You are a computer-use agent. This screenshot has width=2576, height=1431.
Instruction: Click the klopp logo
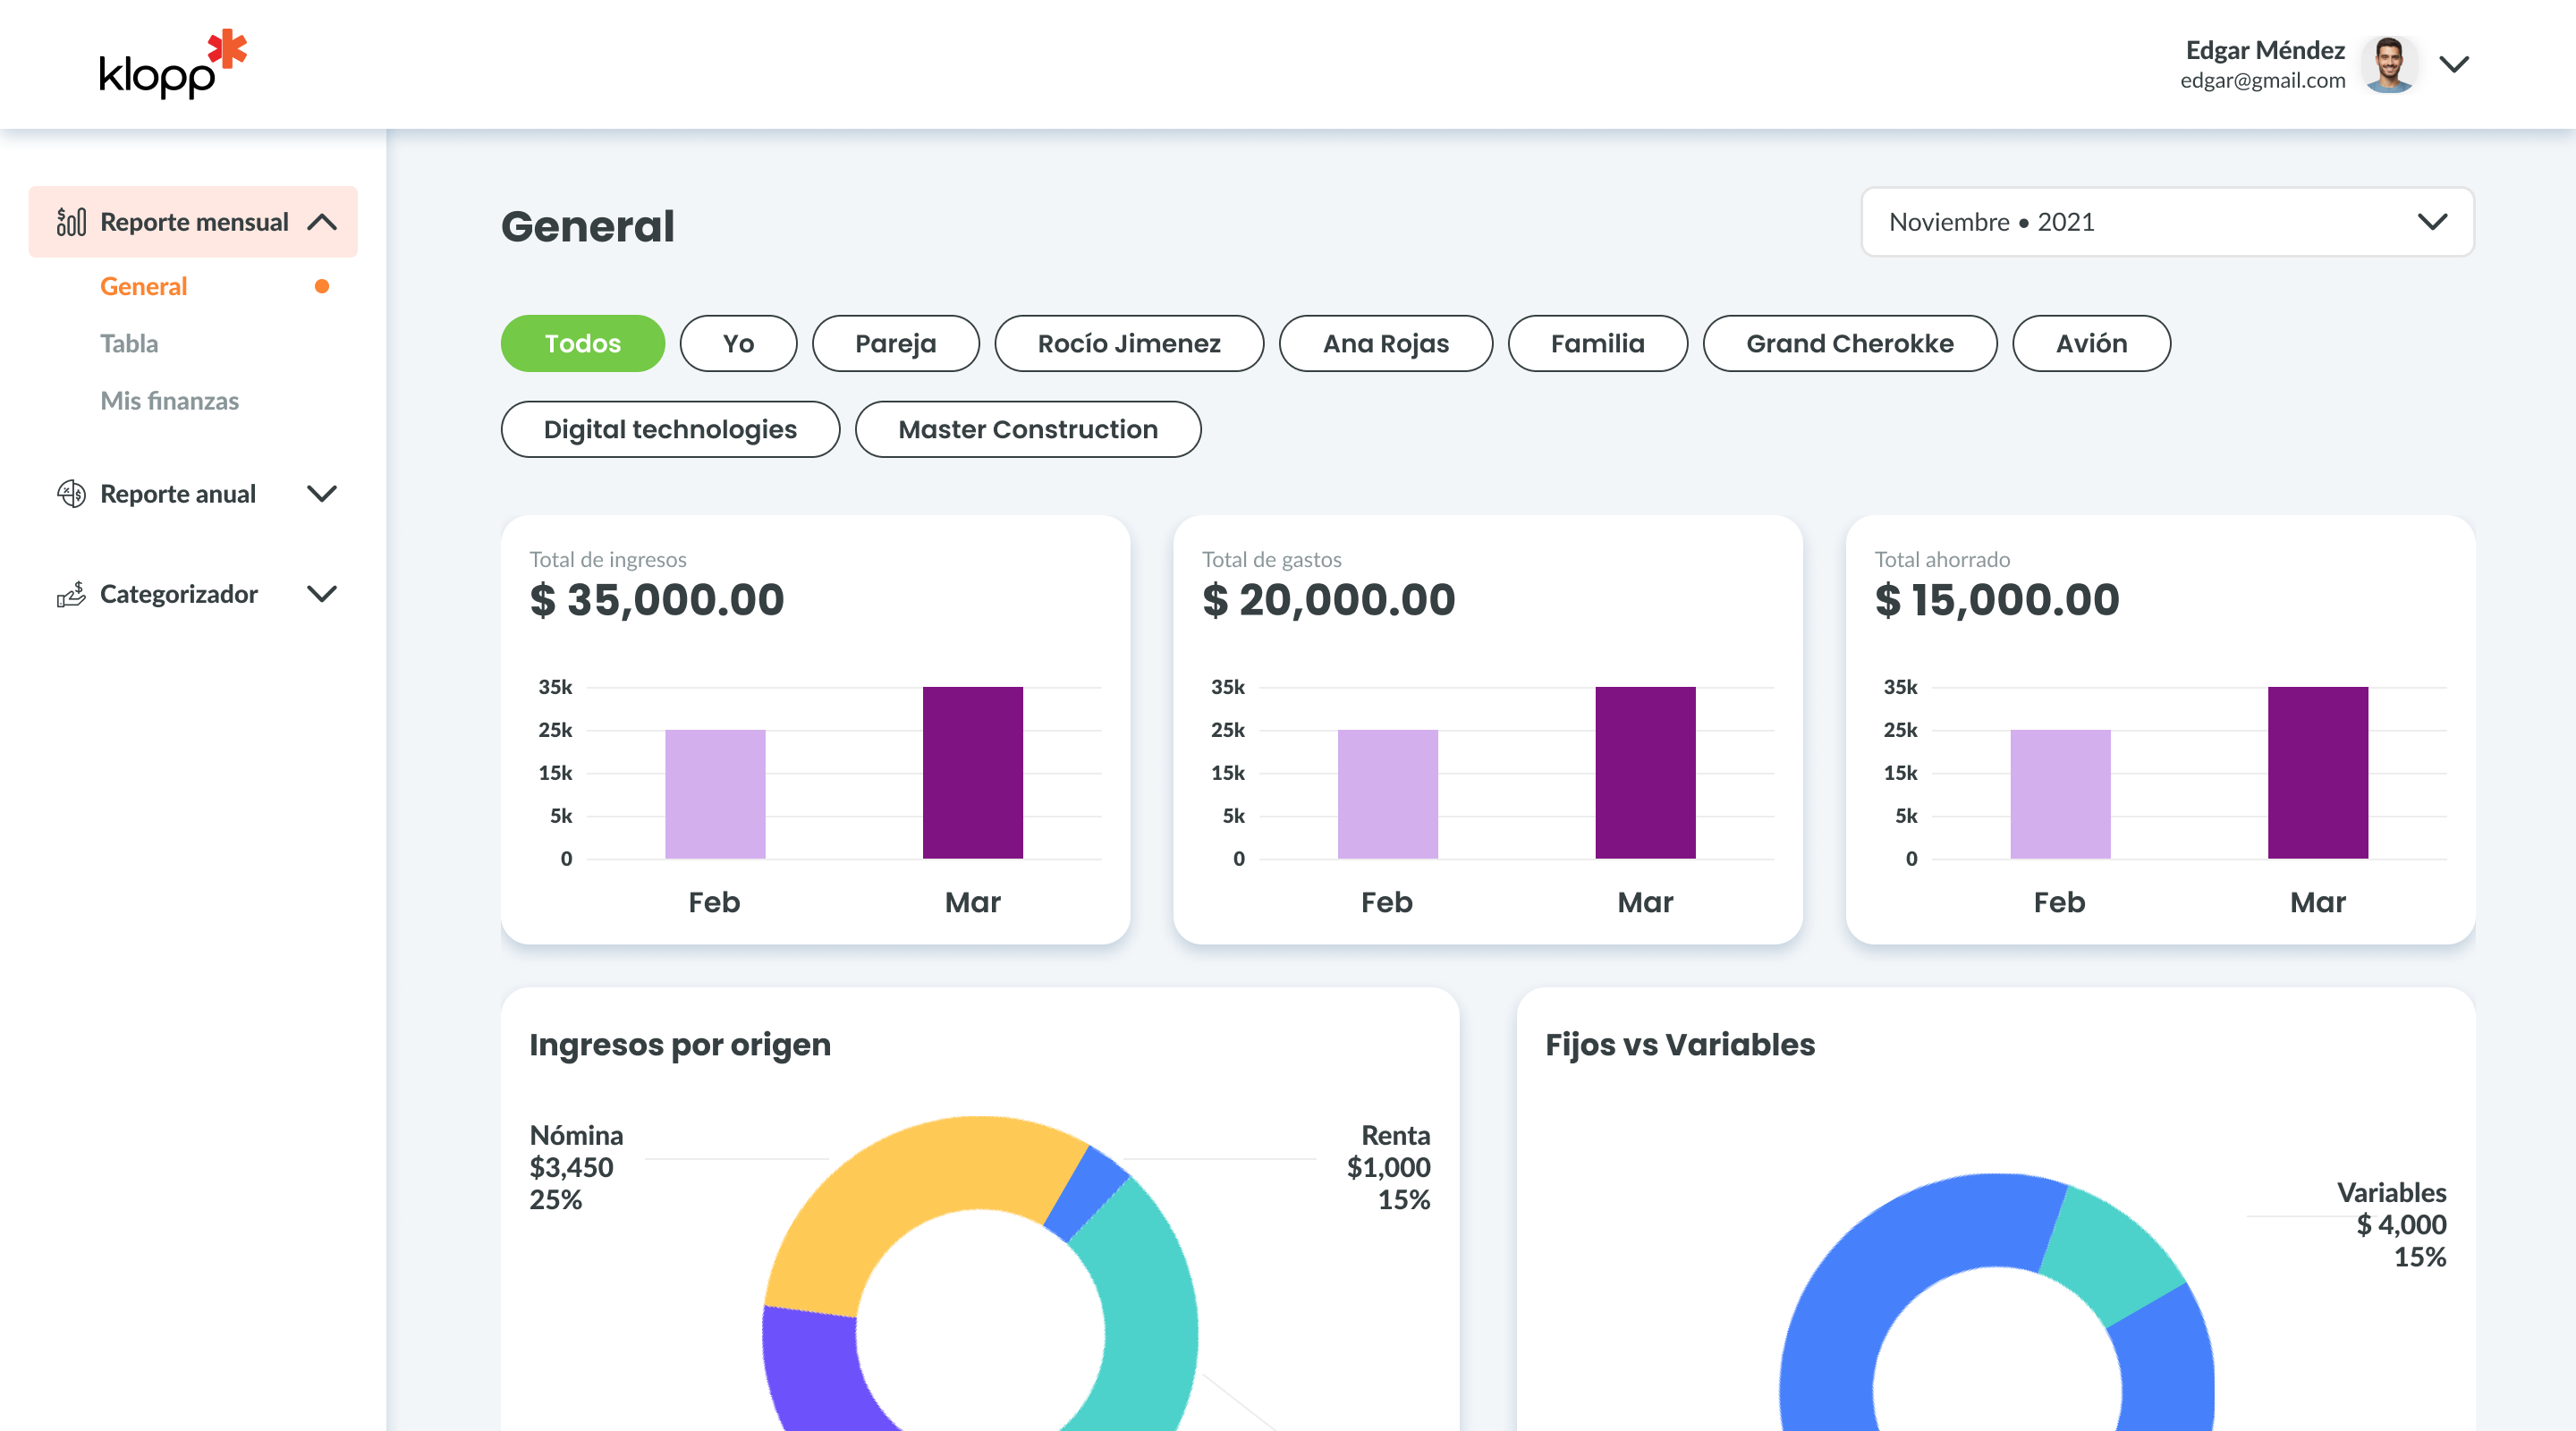[x=171, y=64]
